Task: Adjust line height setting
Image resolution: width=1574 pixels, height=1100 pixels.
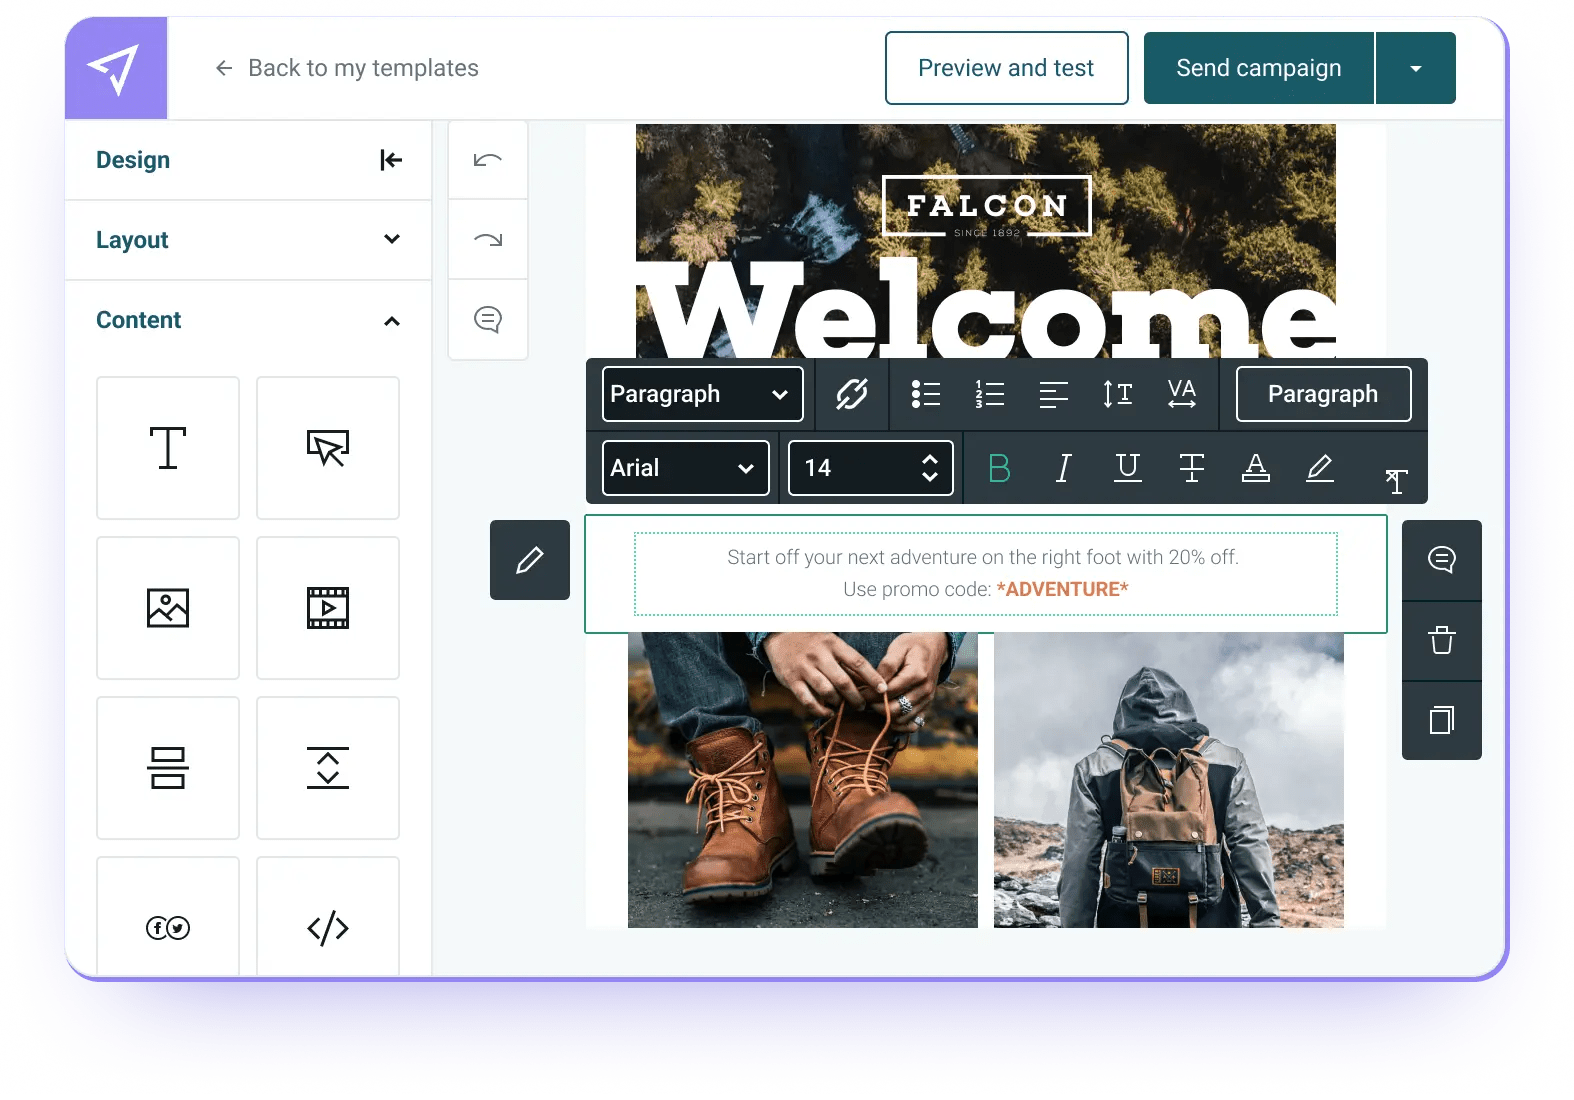Action: [x=1118, y=394]
